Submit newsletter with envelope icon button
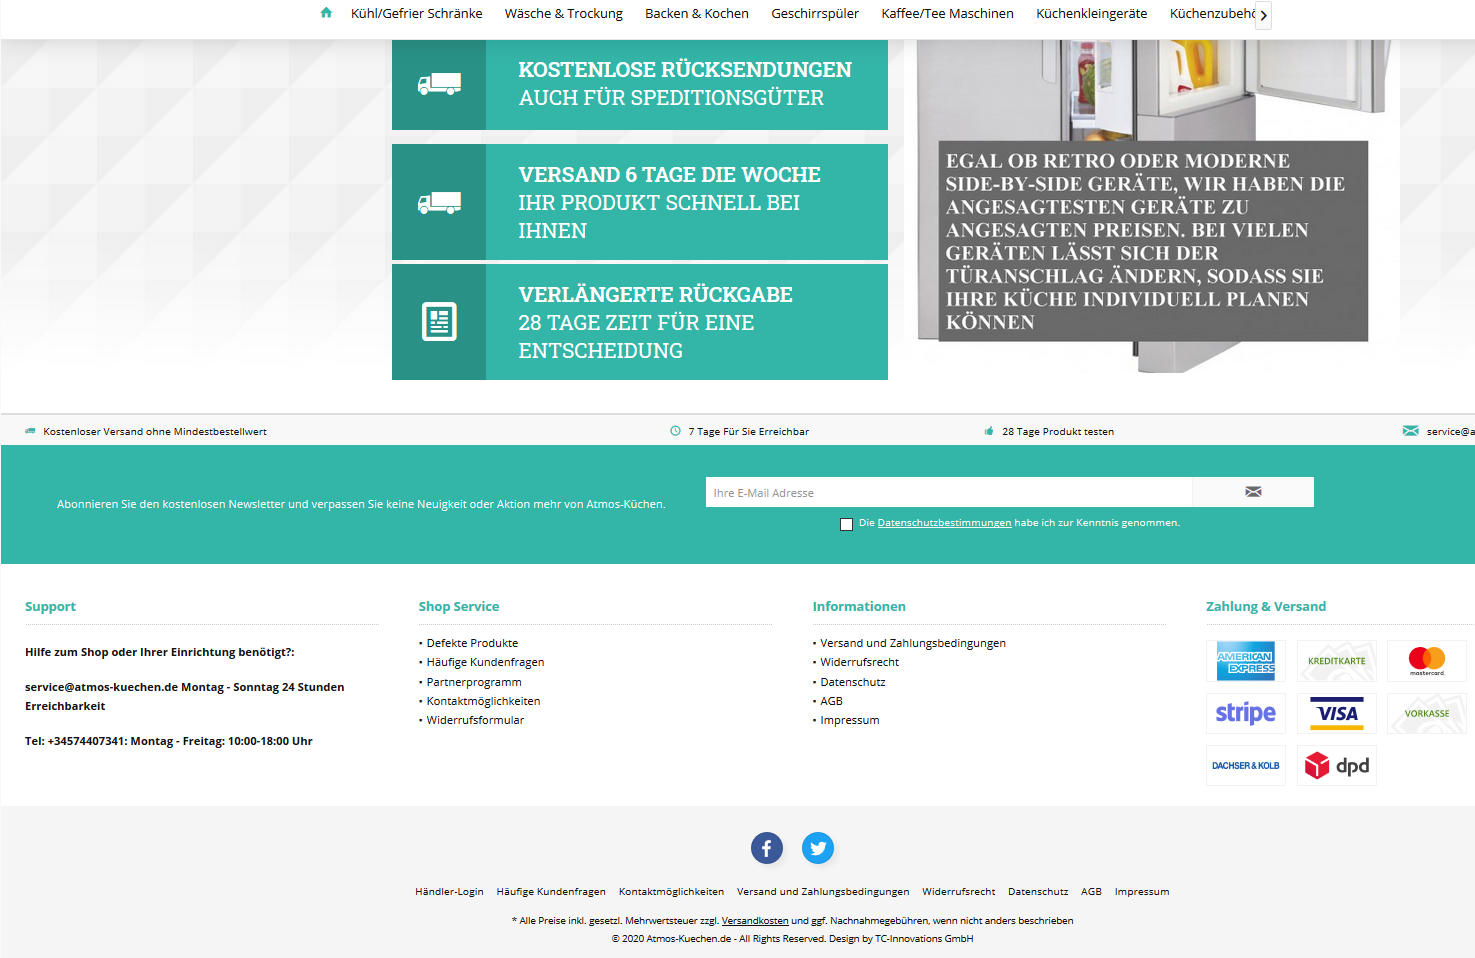This screenshot has width=1475, height=958. coord(1252,492)
